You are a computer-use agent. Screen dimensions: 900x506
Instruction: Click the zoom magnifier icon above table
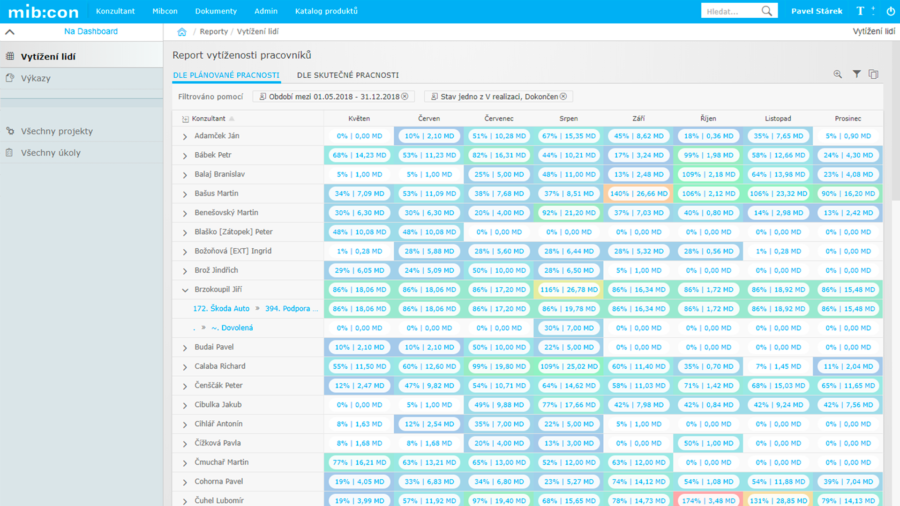(x=838, y=74)
